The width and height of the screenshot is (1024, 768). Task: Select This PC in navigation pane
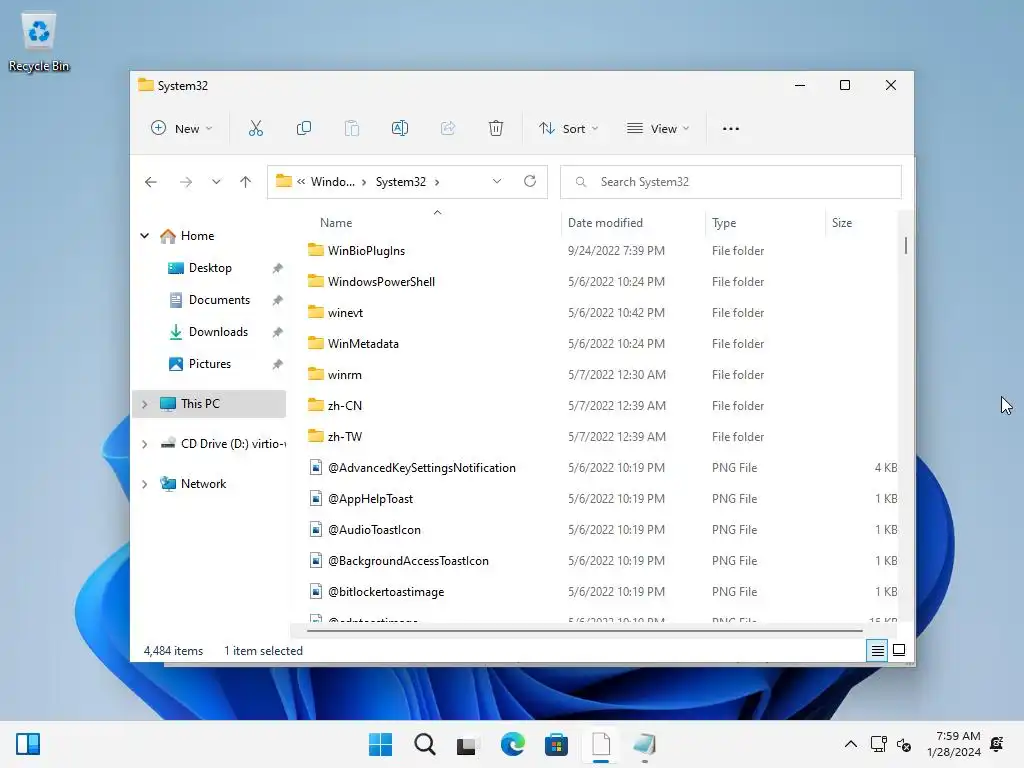[x=210, y=404]
